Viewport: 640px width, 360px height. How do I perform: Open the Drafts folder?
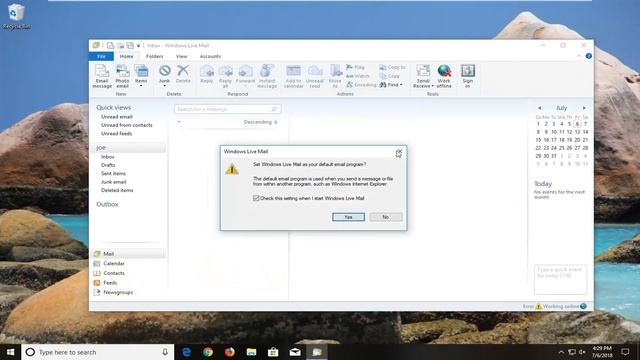click(108, 165)
